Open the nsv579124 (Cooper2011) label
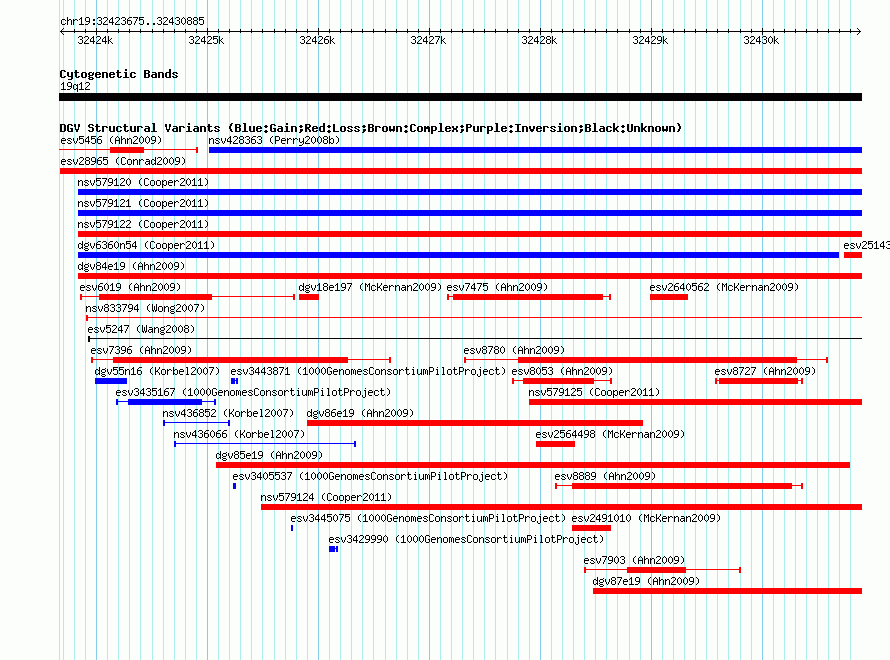Screen dimensions: 890x660 [326, 497]
